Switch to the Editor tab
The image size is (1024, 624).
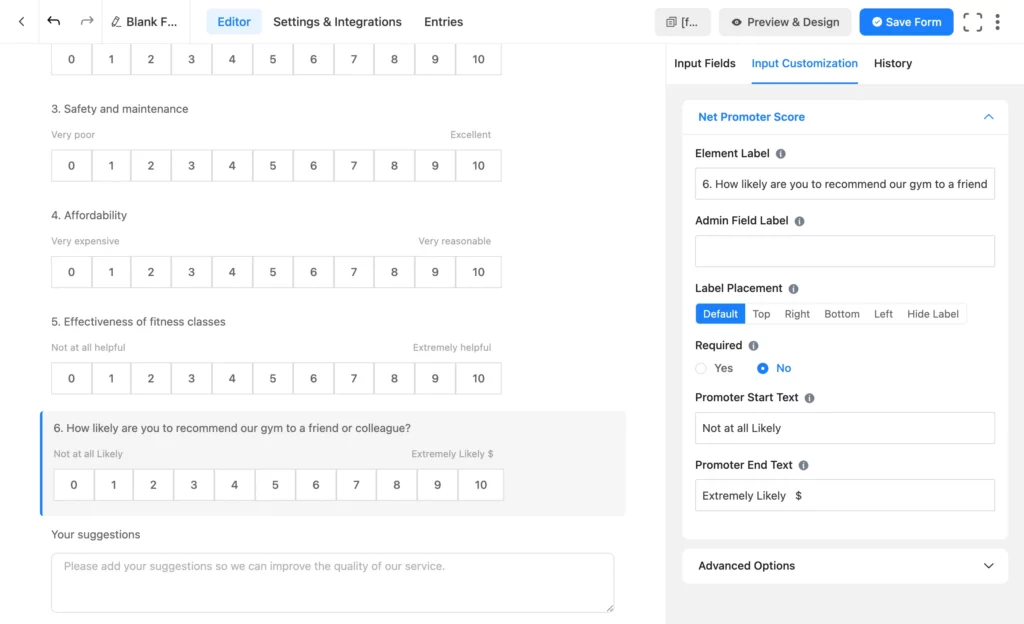(x=234, y=22)
